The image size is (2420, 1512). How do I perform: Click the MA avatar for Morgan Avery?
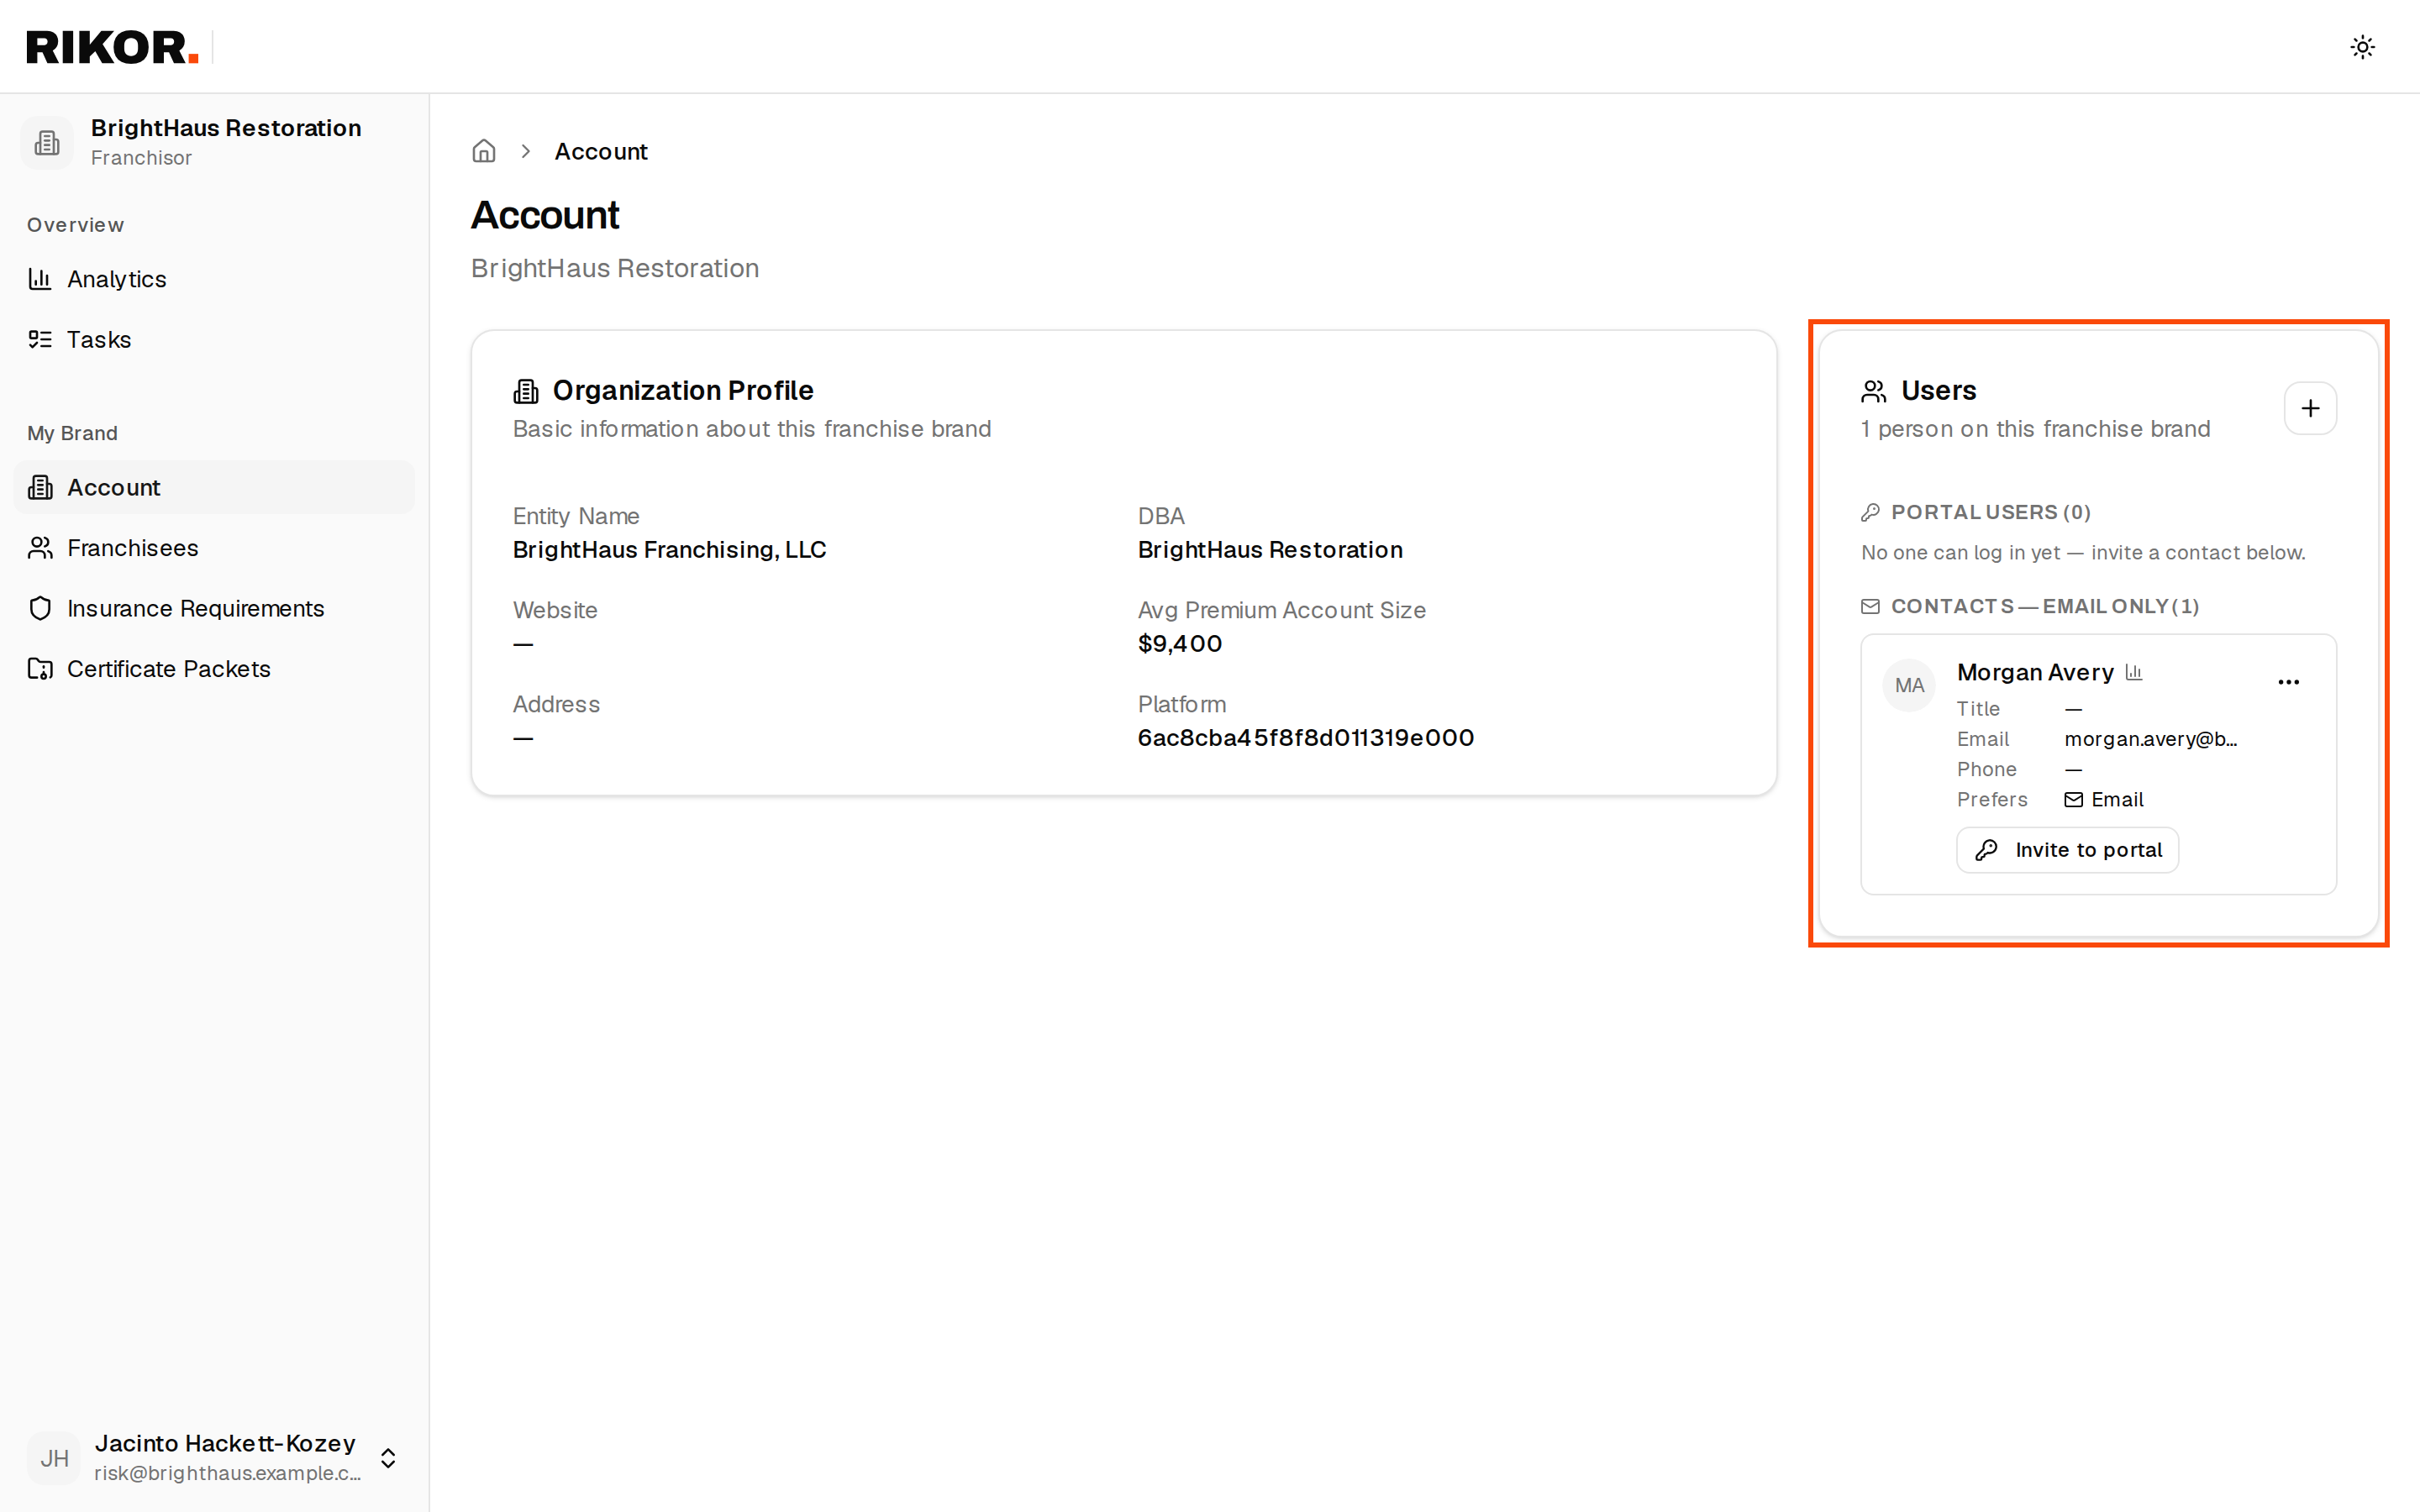tap(1909, 685)
